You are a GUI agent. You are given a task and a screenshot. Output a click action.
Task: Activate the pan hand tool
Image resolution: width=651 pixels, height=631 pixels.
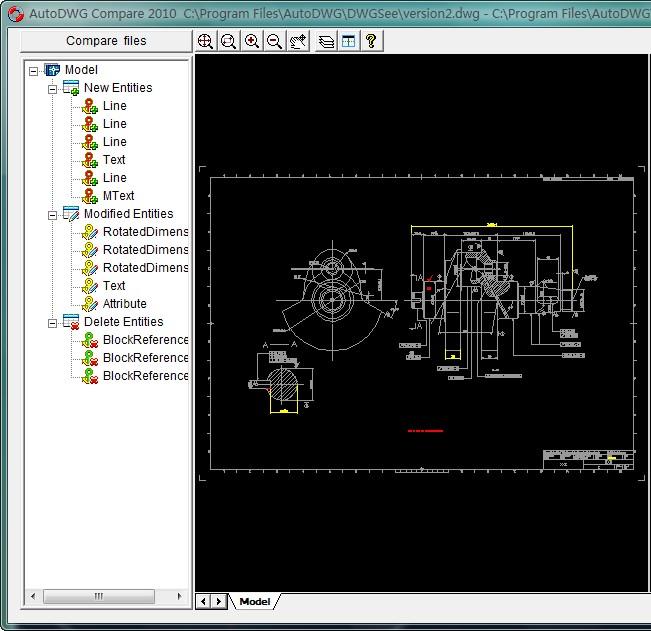pos(298,41)
